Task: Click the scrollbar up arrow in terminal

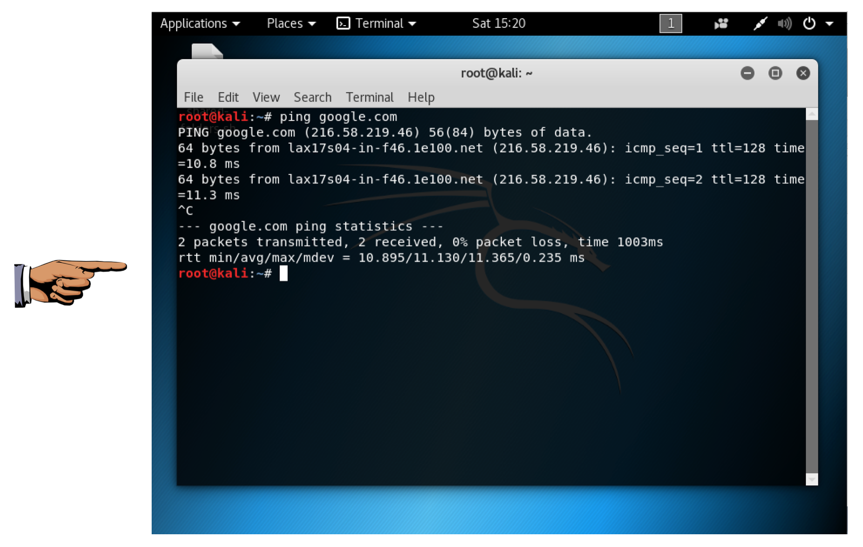Action: [x=812, y=114]
